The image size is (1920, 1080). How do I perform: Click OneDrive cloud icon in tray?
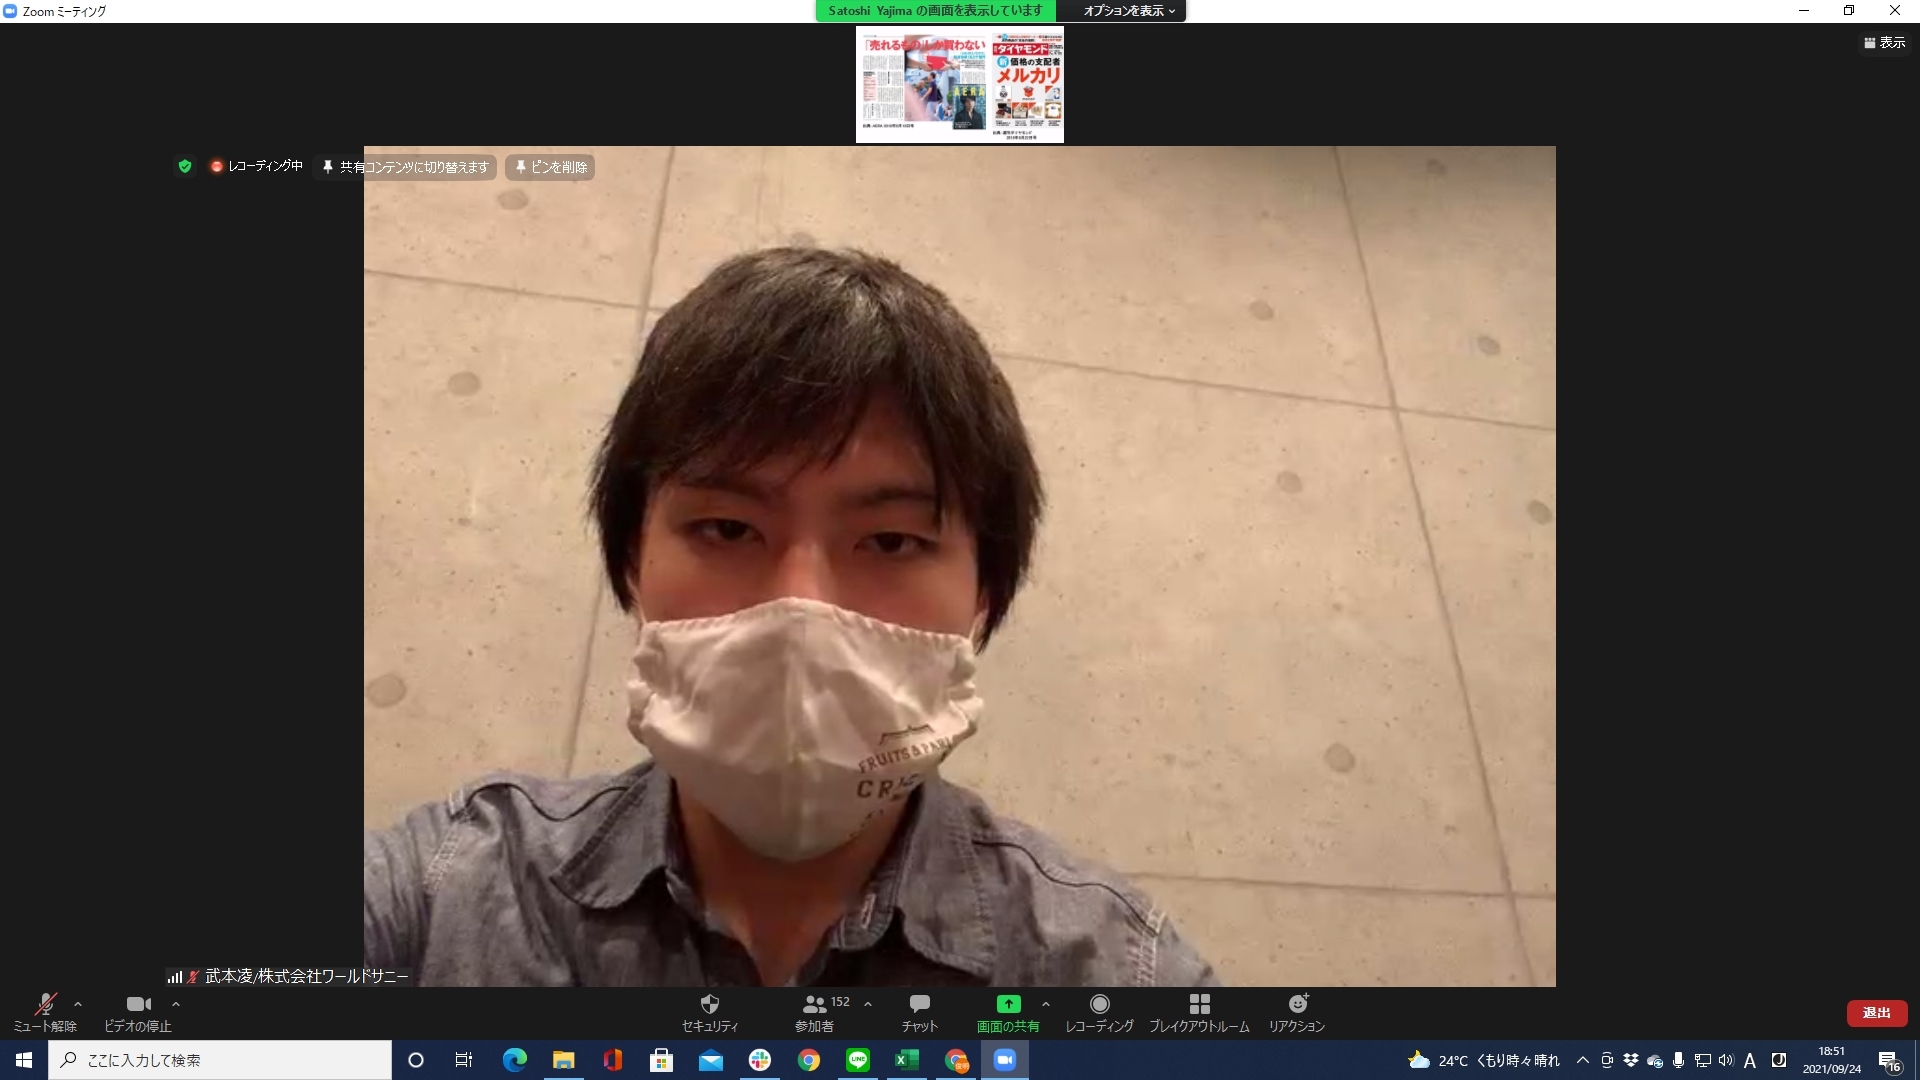coord(1655,1061)
